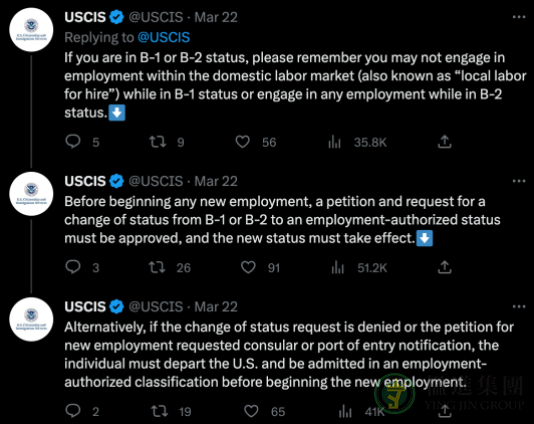Open the USCIS avatar on the first tweet
This screenshot has height=424, width=534.
(x=31, y=30)
